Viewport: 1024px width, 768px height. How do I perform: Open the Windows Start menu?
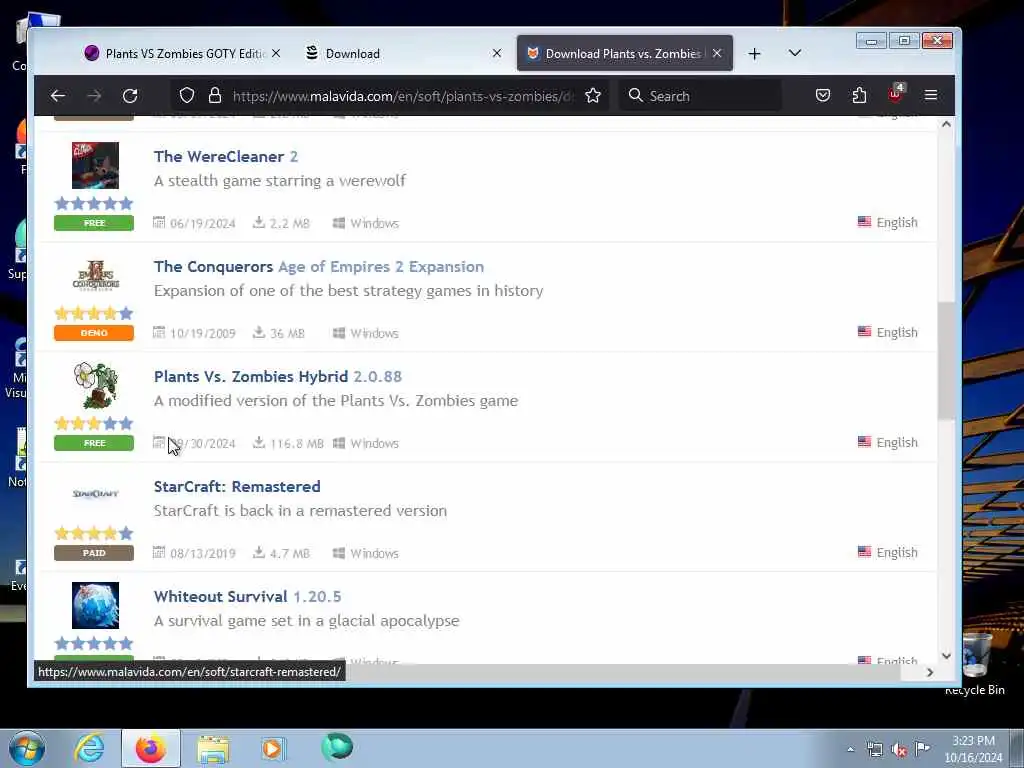click(27, 748)
